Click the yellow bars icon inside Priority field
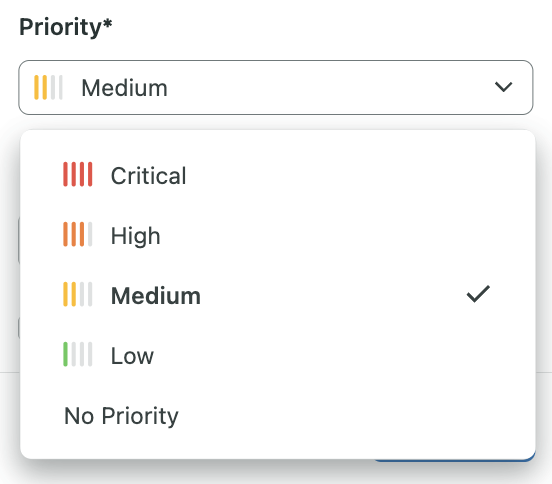This screenshot has width=552, height=484. [x=49, y=87]
